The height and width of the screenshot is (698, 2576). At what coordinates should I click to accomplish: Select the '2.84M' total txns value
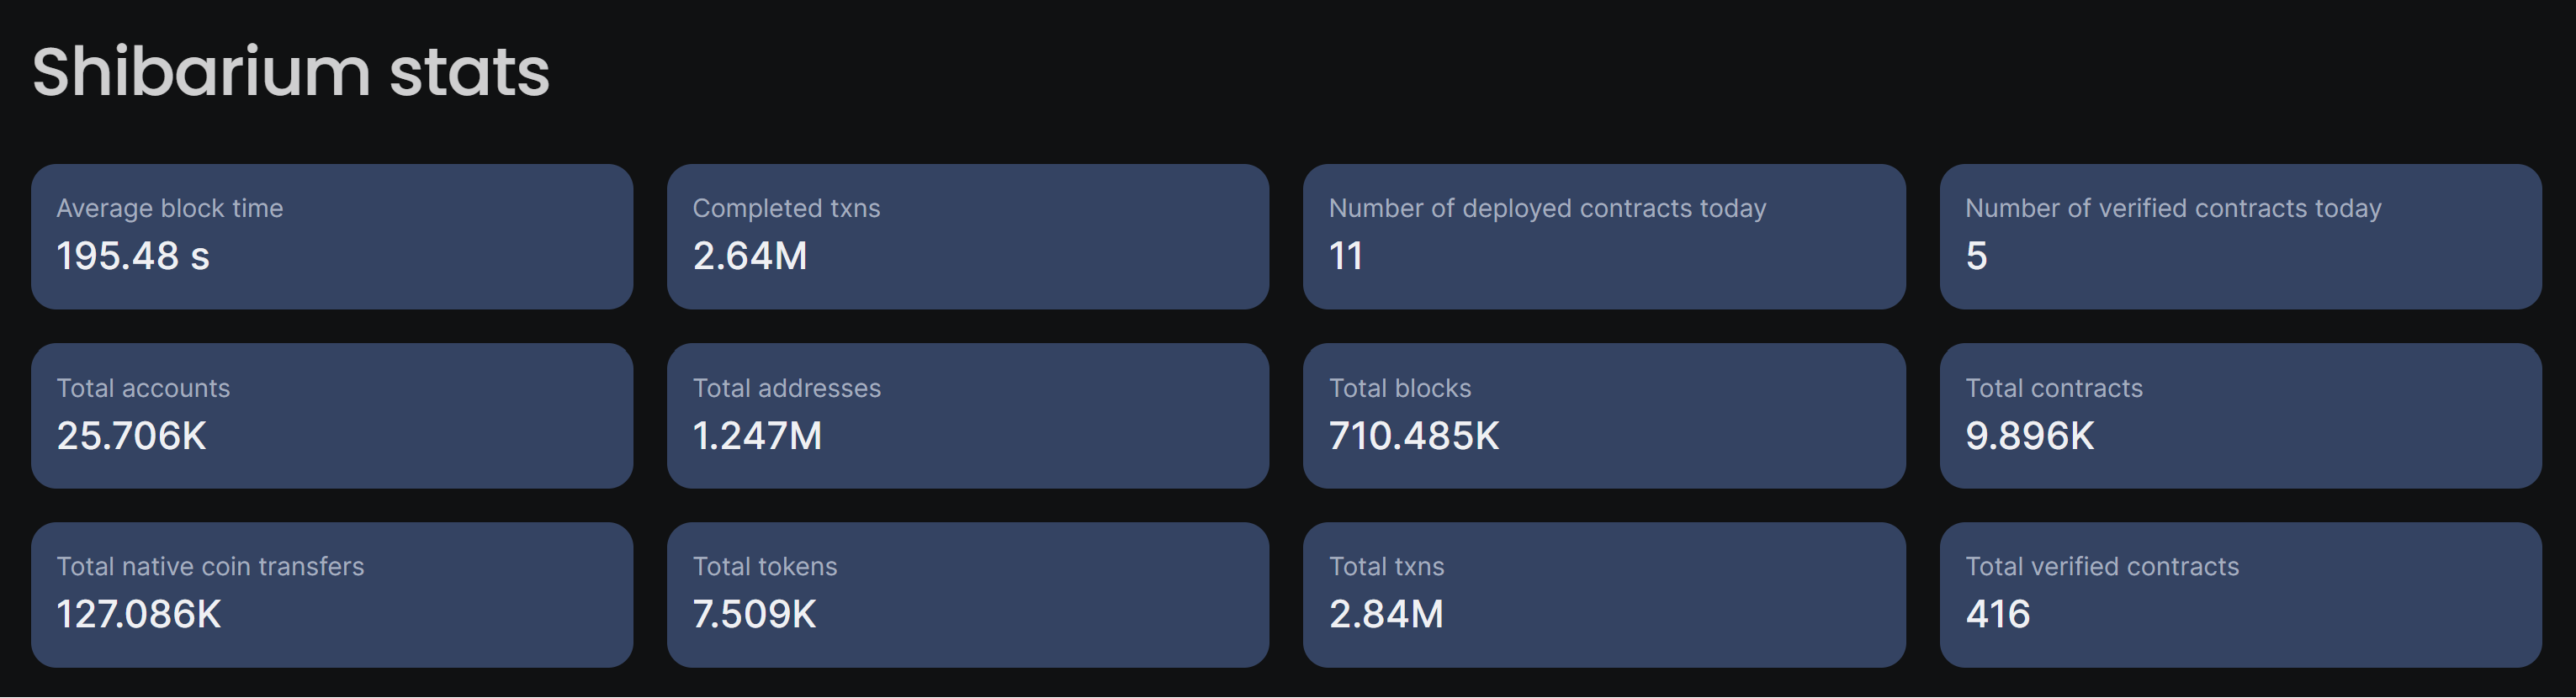(x=1386, y=614)
